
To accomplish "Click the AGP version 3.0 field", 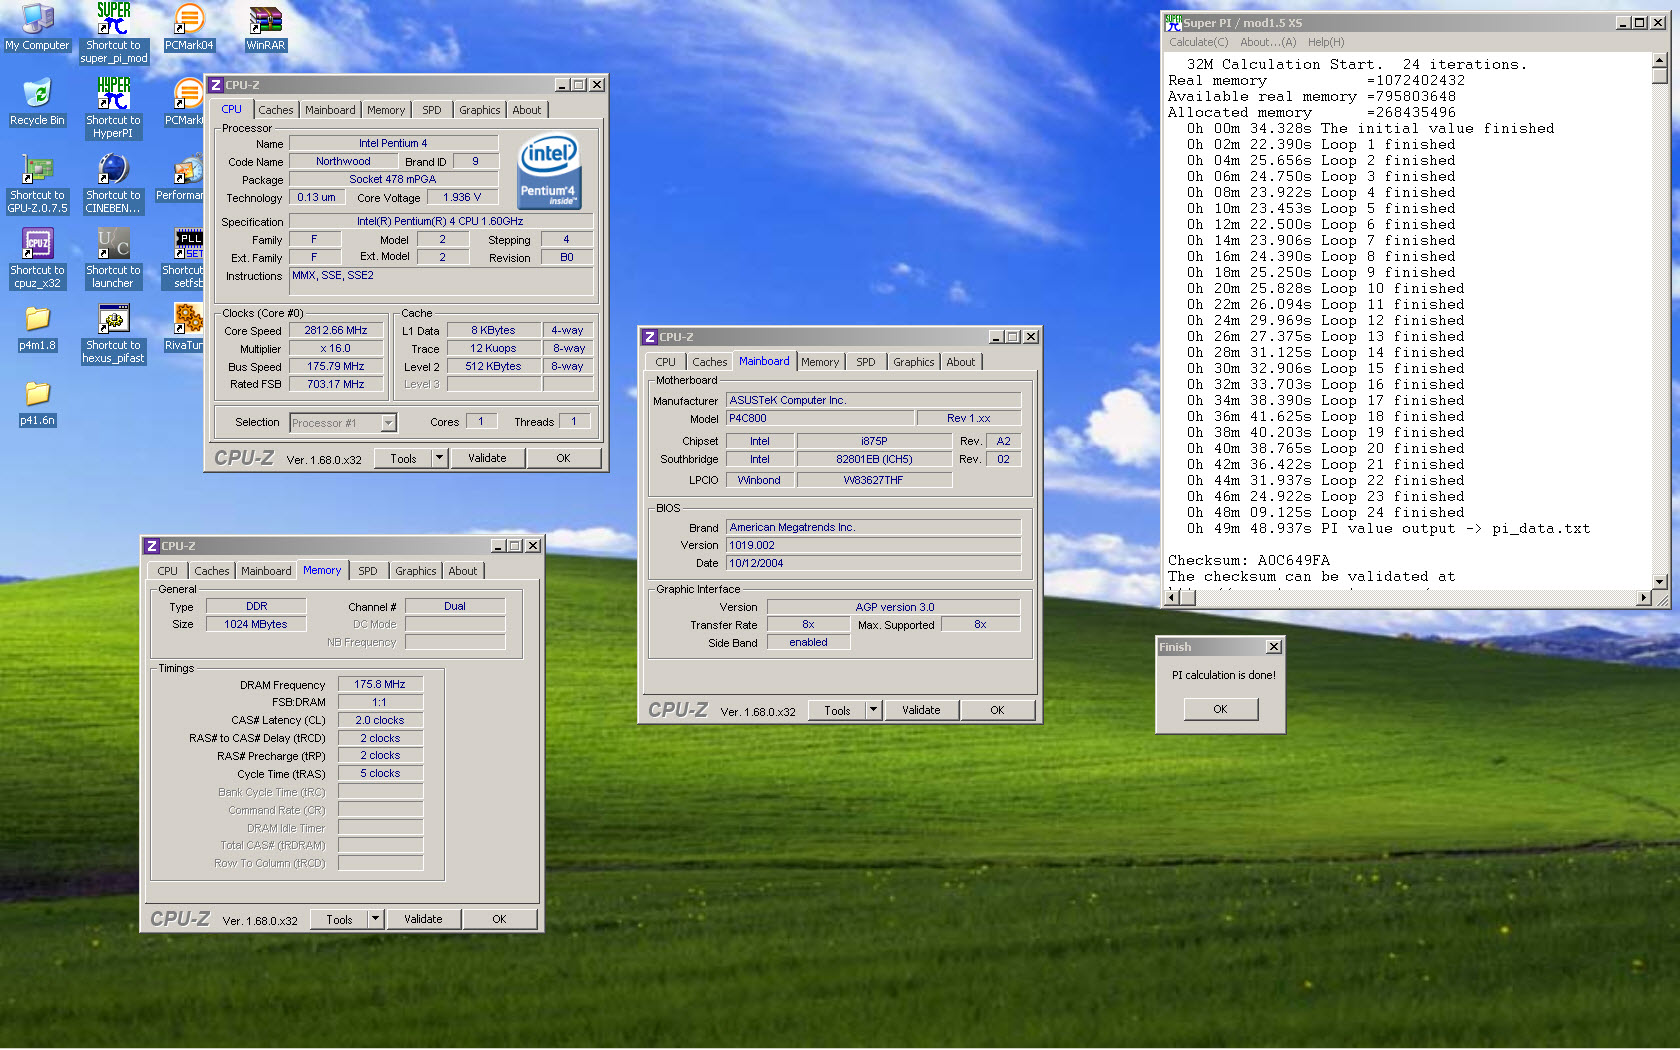I will (x=894, y=607).
